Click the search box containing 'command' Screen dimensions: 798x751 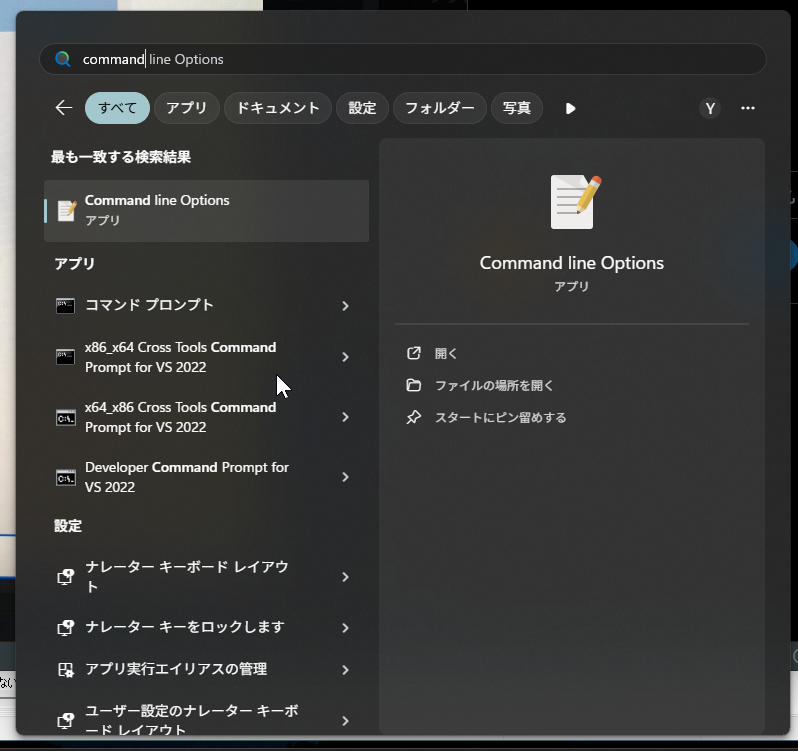(x=403, y=59)
